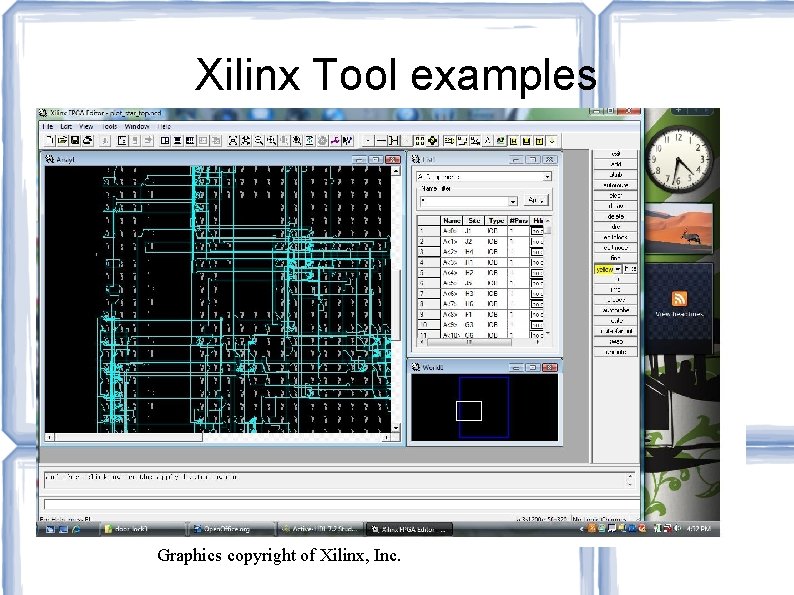The image size is (794, 595).
Task: Open the Window menu
Action: [x=137, y=126]
